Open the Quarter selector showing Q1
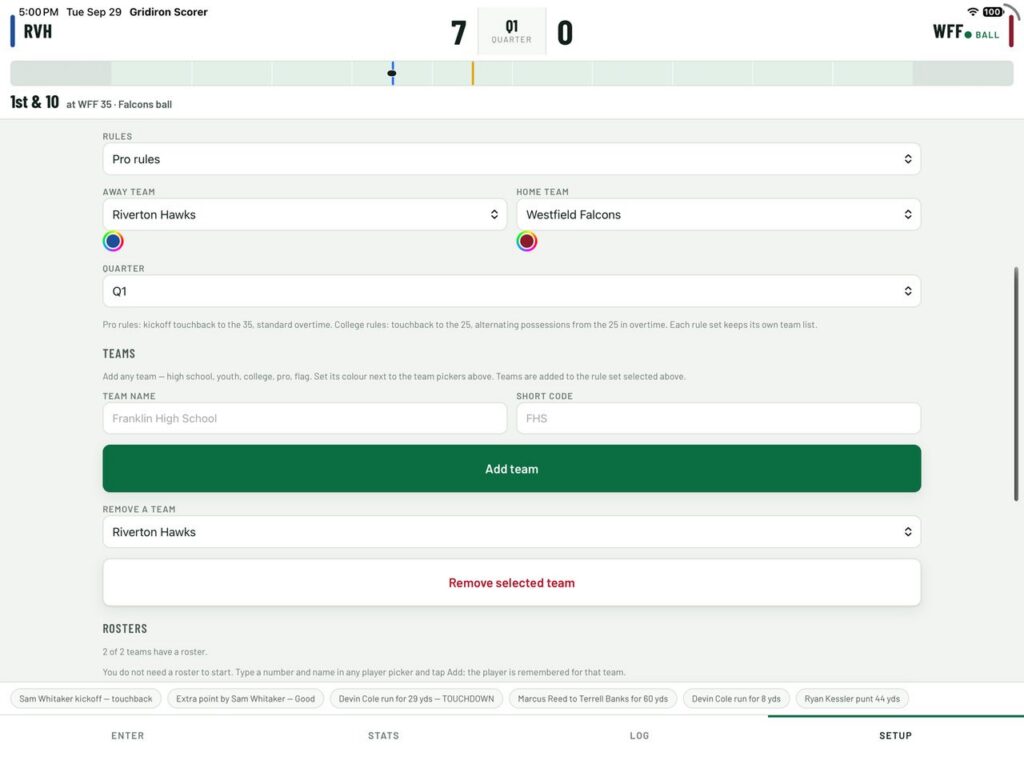Screen dimensions: 1024x768 [x=511, y=291]
